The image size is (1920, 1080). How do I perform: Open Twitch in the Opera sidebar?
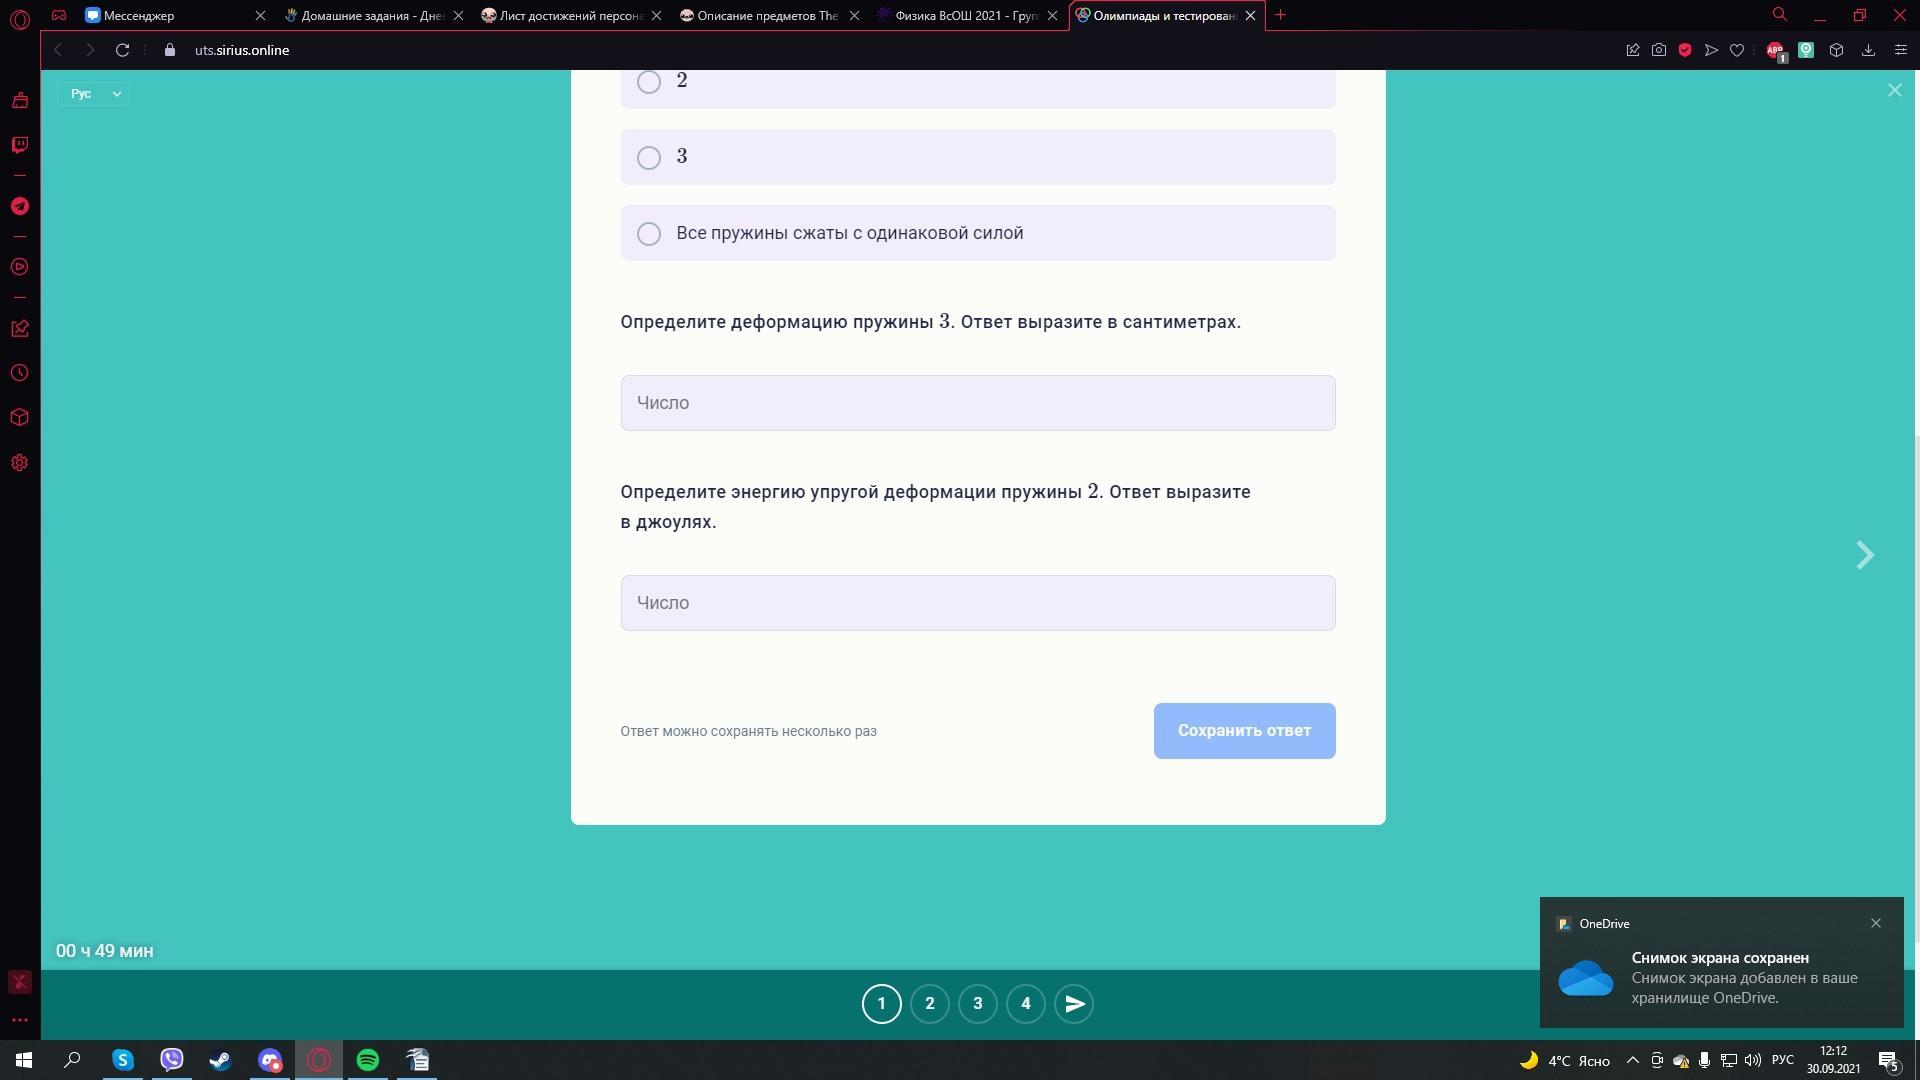[19, 145]
